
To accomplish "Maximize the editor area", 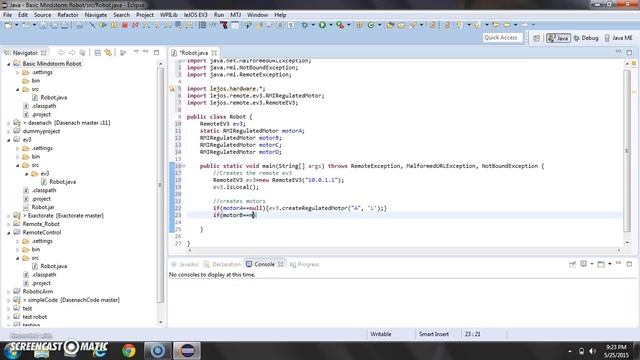I will coord(629,52).
